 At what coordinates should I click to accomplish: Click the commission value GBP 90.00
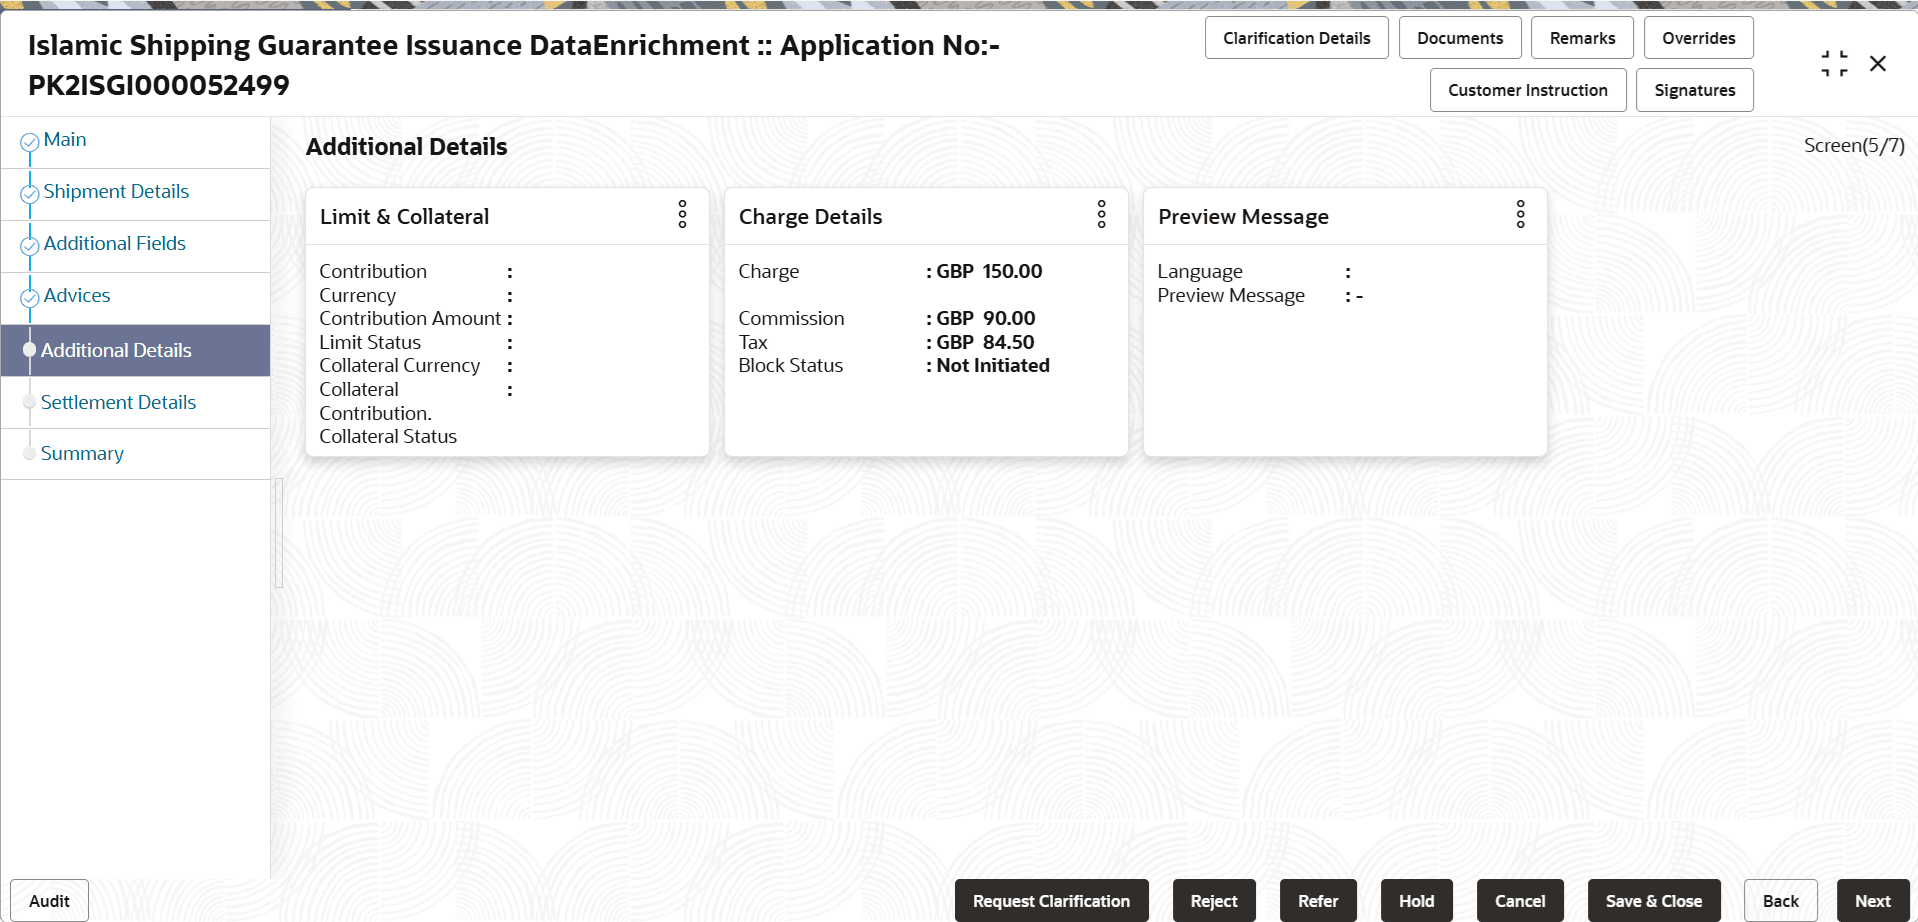click(x=985, y=319)
